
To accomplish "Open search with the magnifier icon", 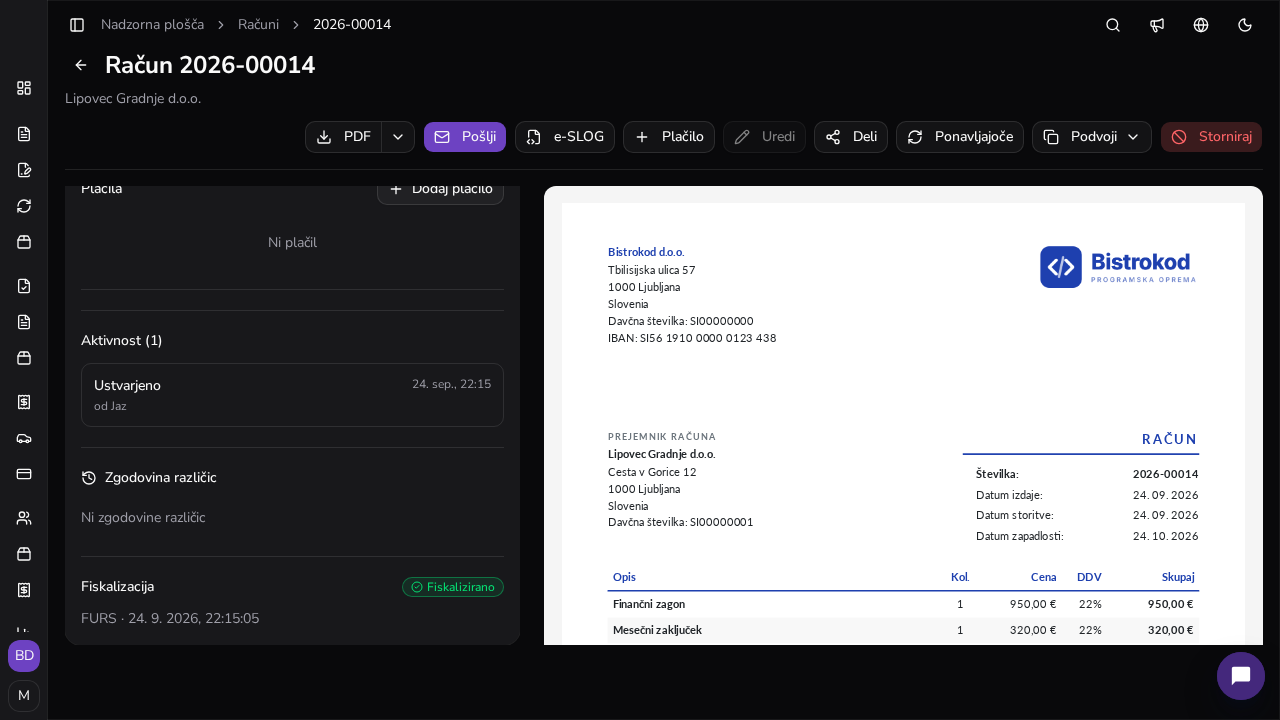I will pos(1113,25).
